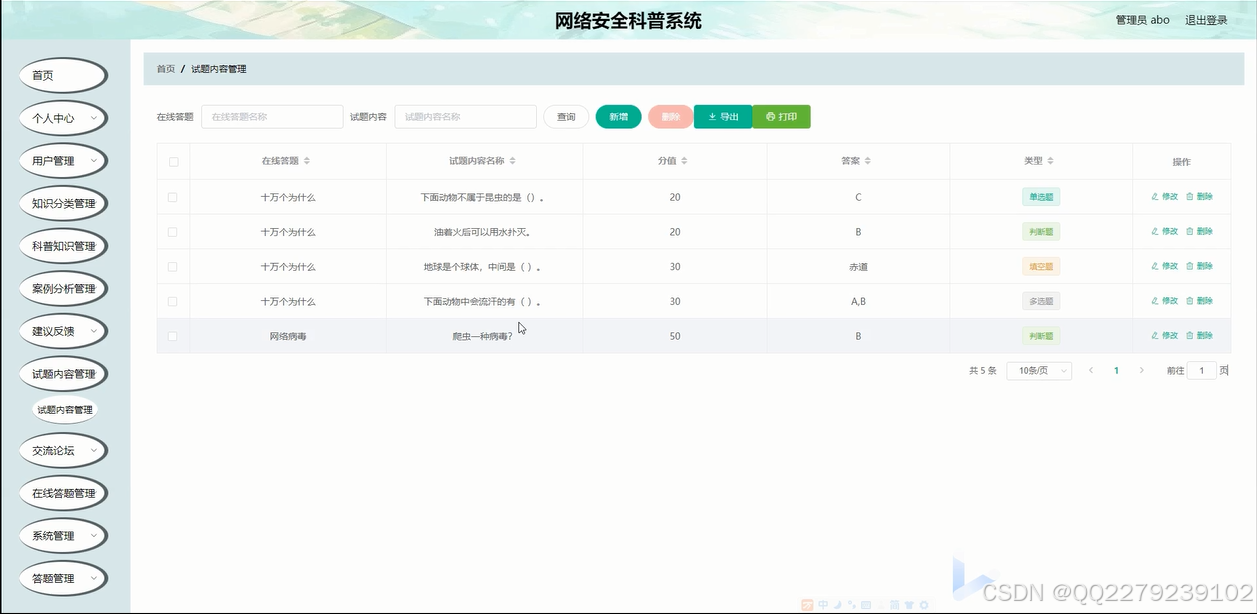The image size is (1257, 614).
Task: Expand the 个人中心 sidebar menu
Action: point(61,118)
